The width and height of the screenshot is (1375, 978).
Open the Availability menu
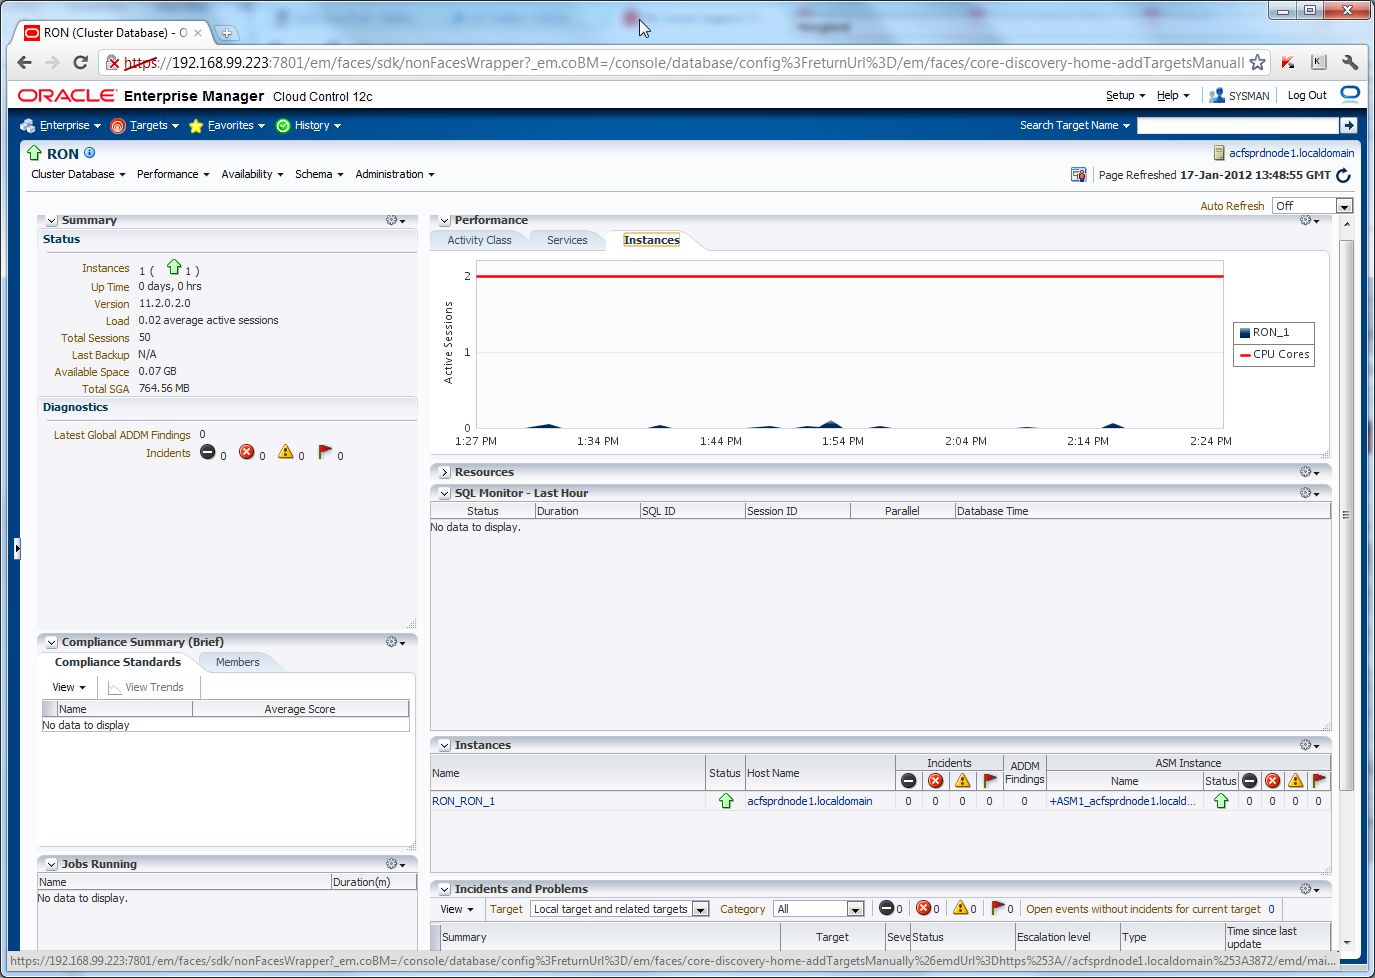tap(252, 174)
